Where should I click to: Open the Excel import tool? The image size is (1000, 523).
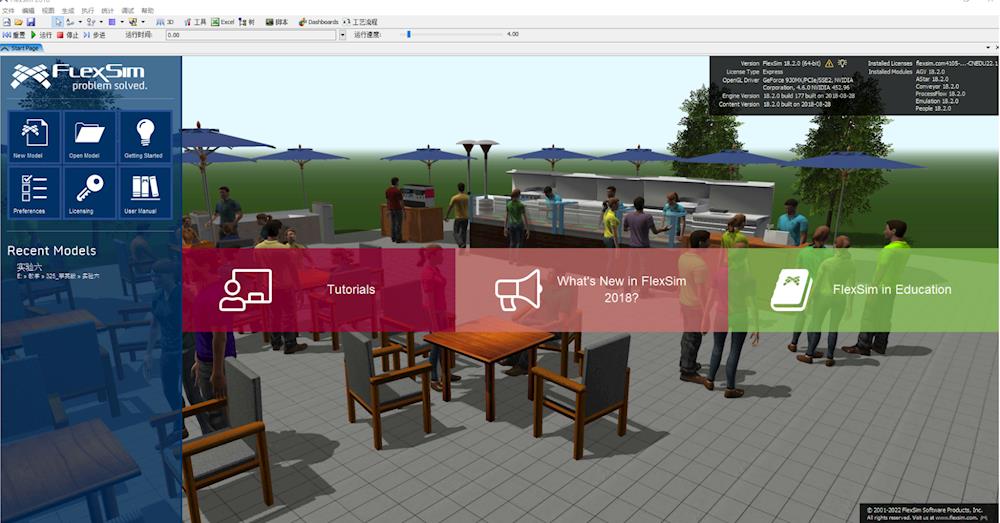pyautogui.click(x=222, y=21)
